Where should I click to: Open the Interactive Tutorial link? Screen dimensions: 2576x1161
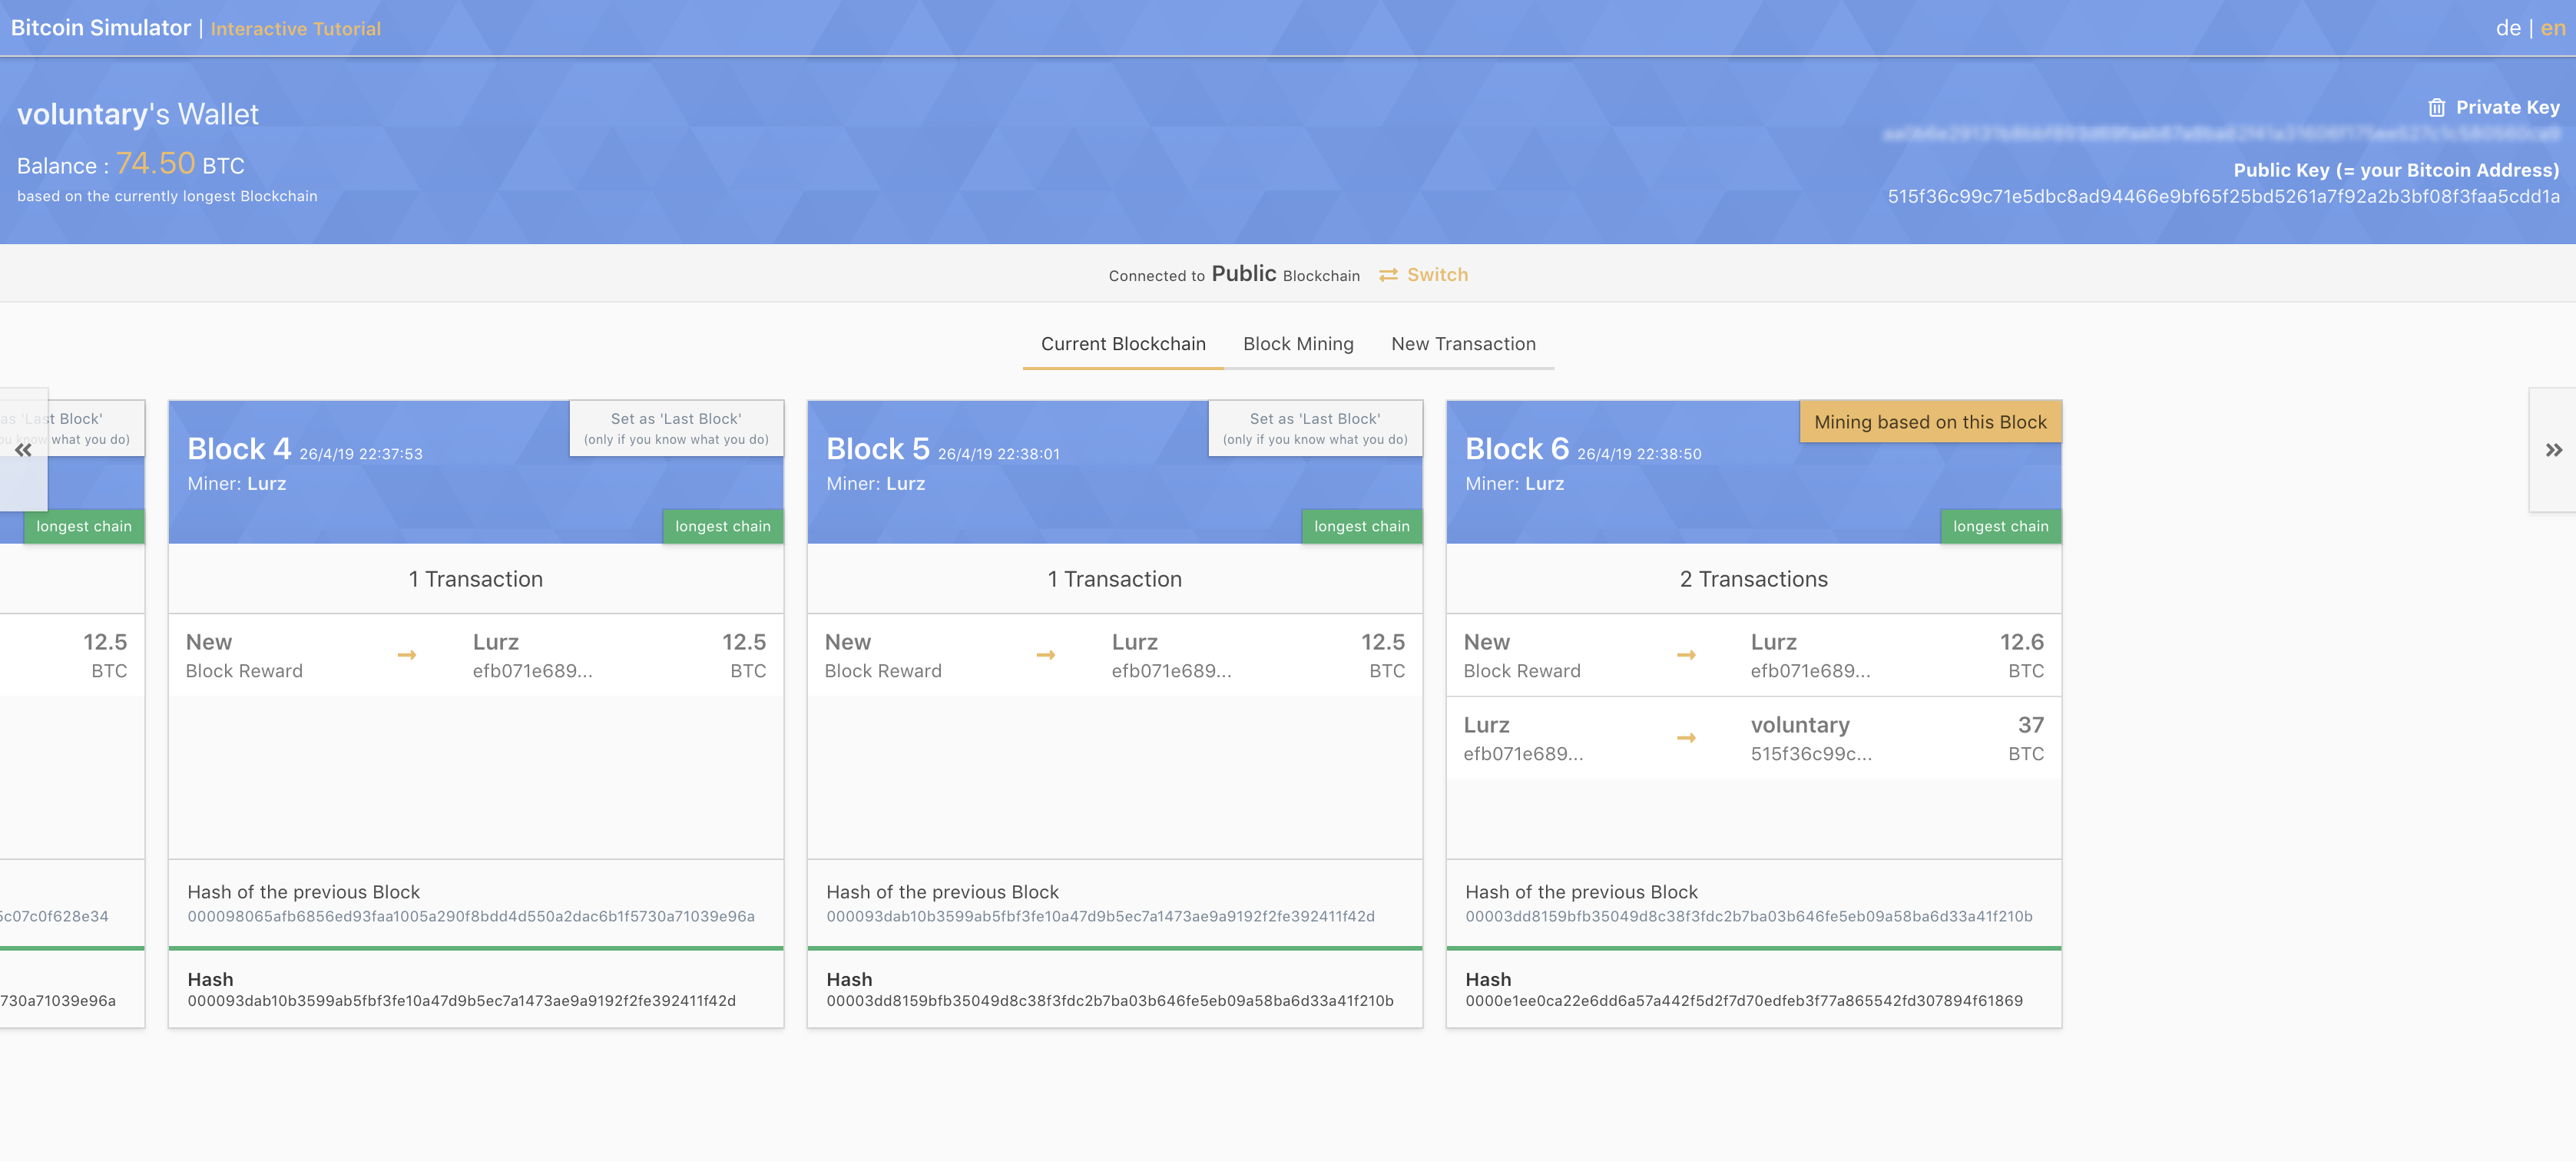(295, 29)
